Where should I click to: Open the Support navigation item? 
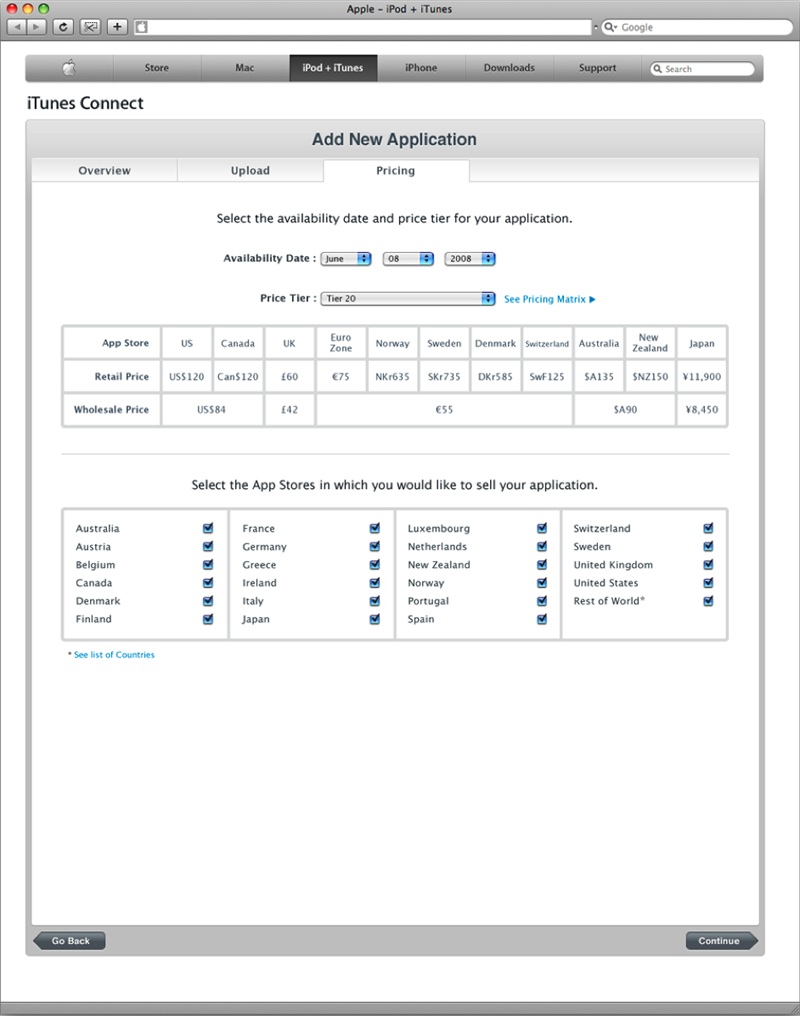(x=597, y=67)
